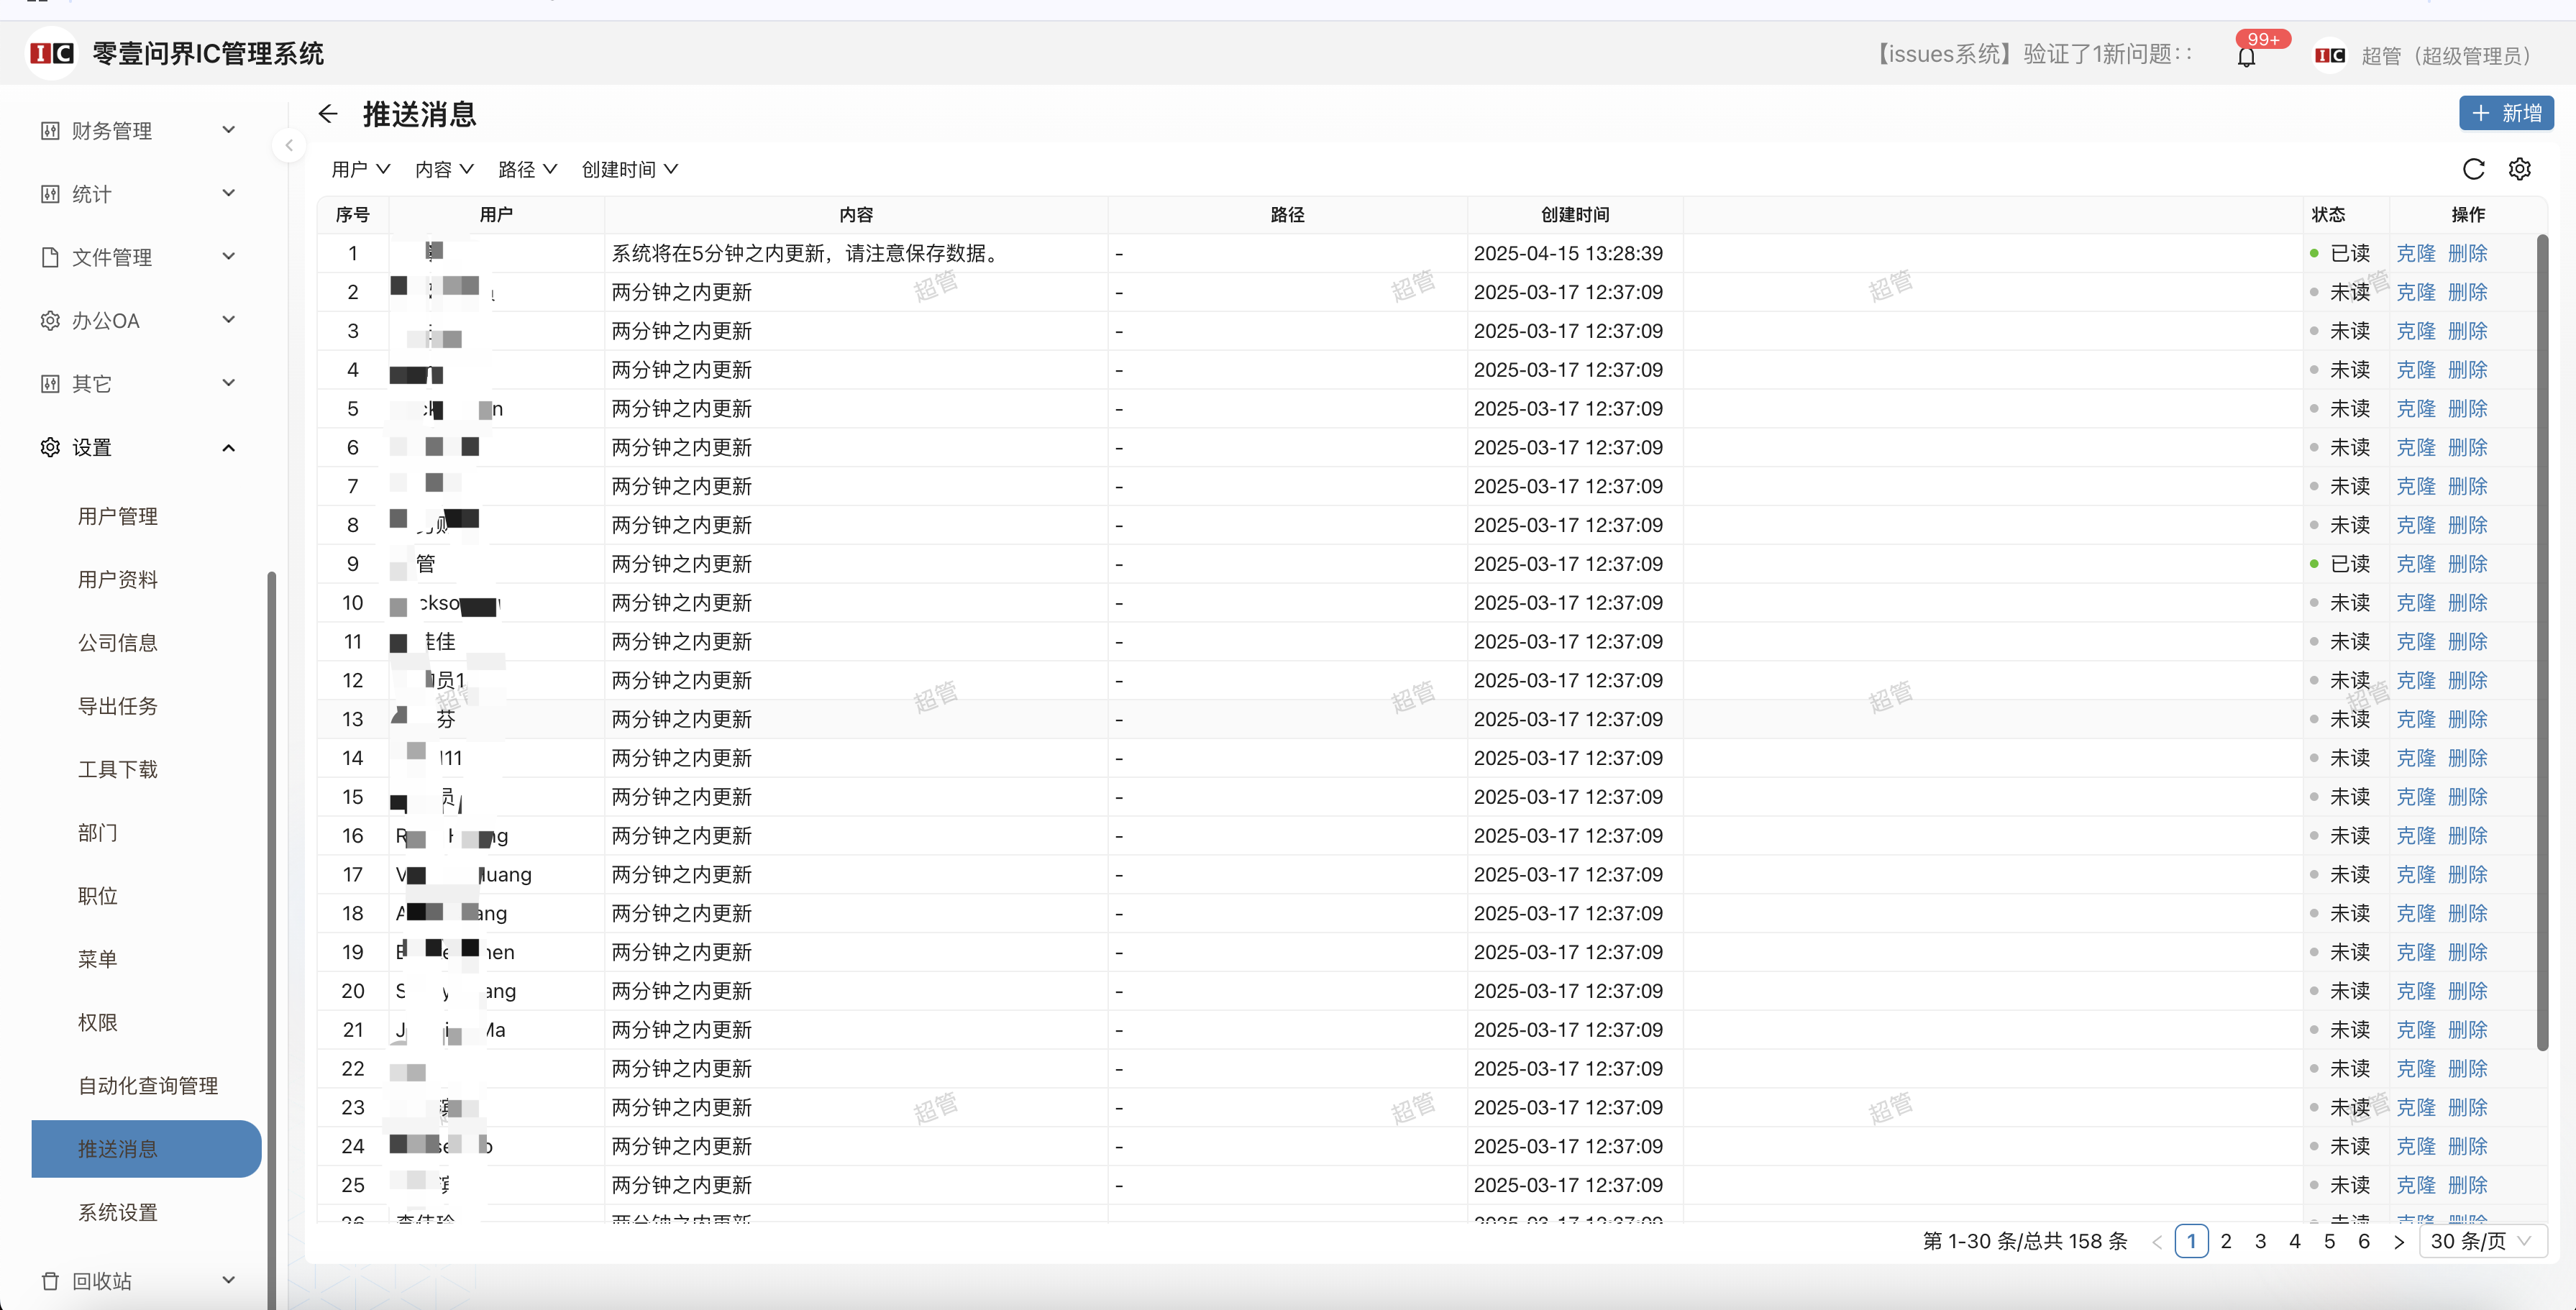
Task: Open the 创建时间 filter dropdown
Action: [x=629, y=170]
